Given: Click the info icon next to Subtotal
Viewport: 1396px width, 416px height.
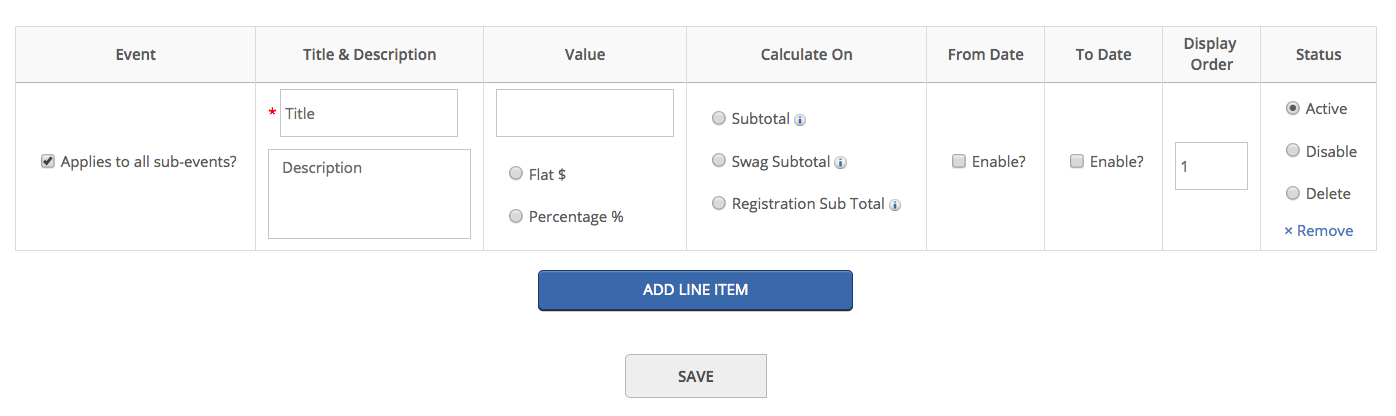Looking at the screenshot, I should [x=800, y=120].
